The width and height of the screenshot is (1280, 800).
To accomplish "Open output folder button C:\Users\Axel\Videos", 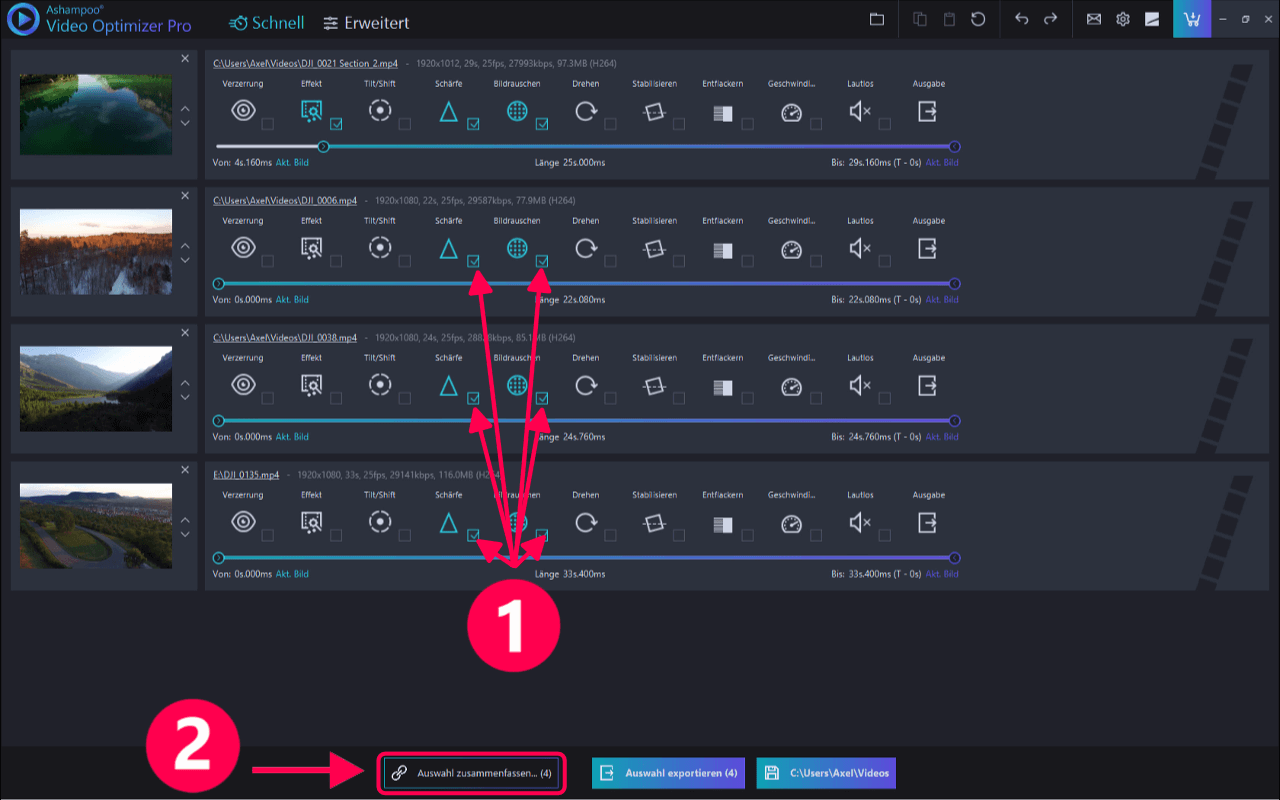I will coord(826,773).
